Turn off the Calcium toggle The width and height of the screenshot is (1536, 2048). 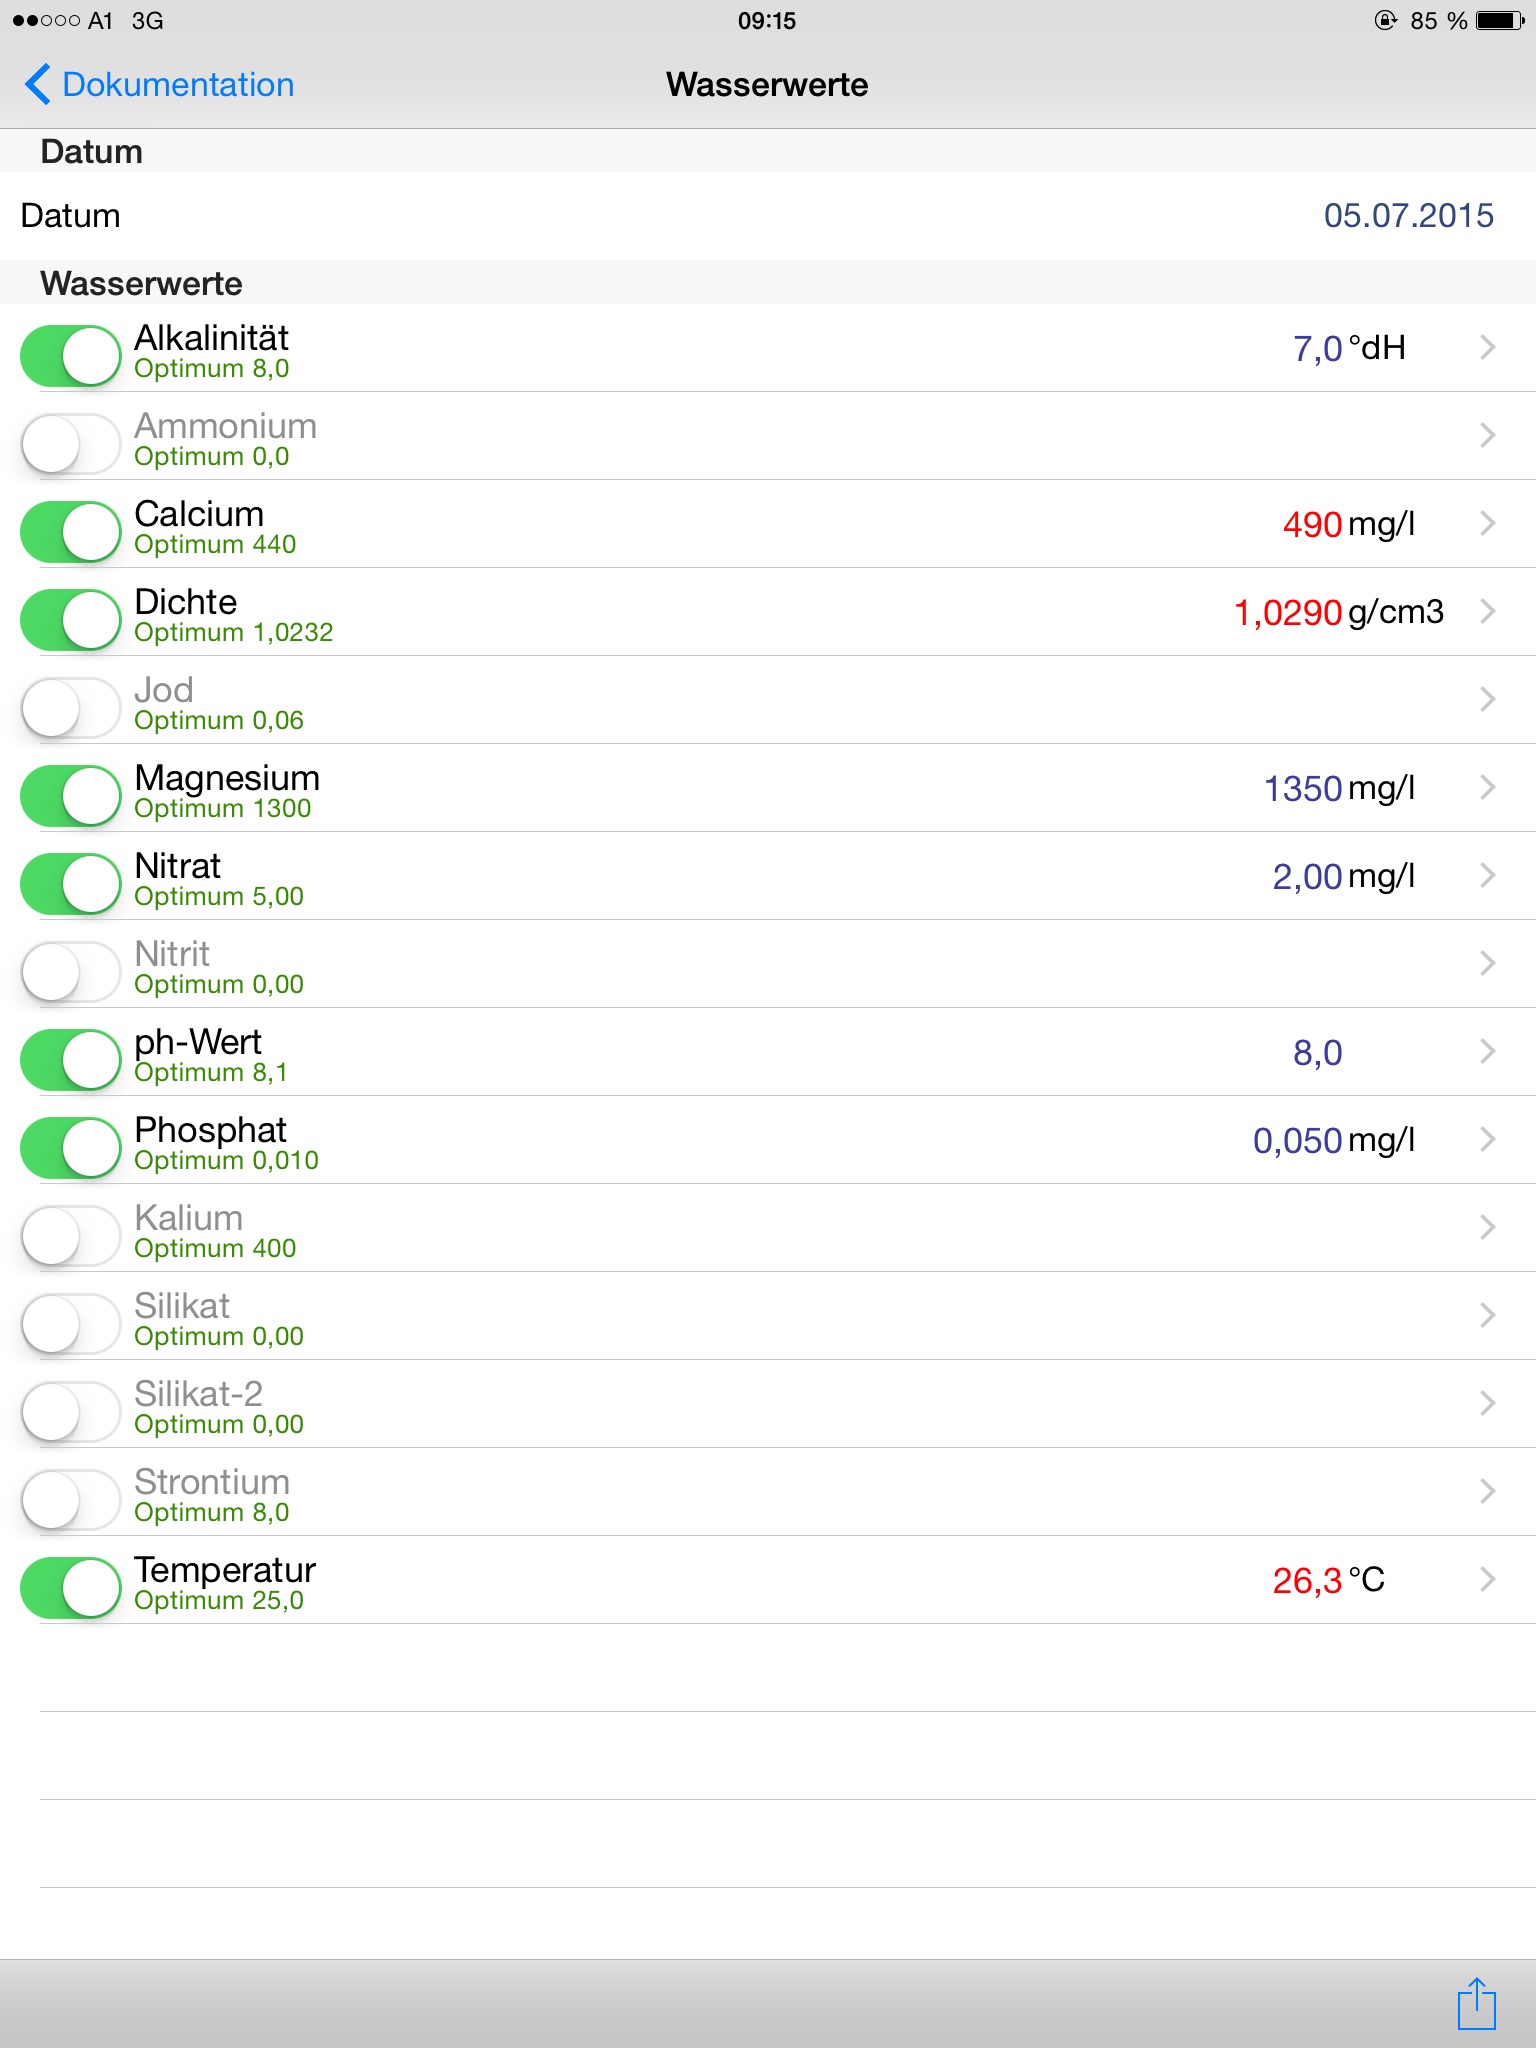[x=71, y=531]
